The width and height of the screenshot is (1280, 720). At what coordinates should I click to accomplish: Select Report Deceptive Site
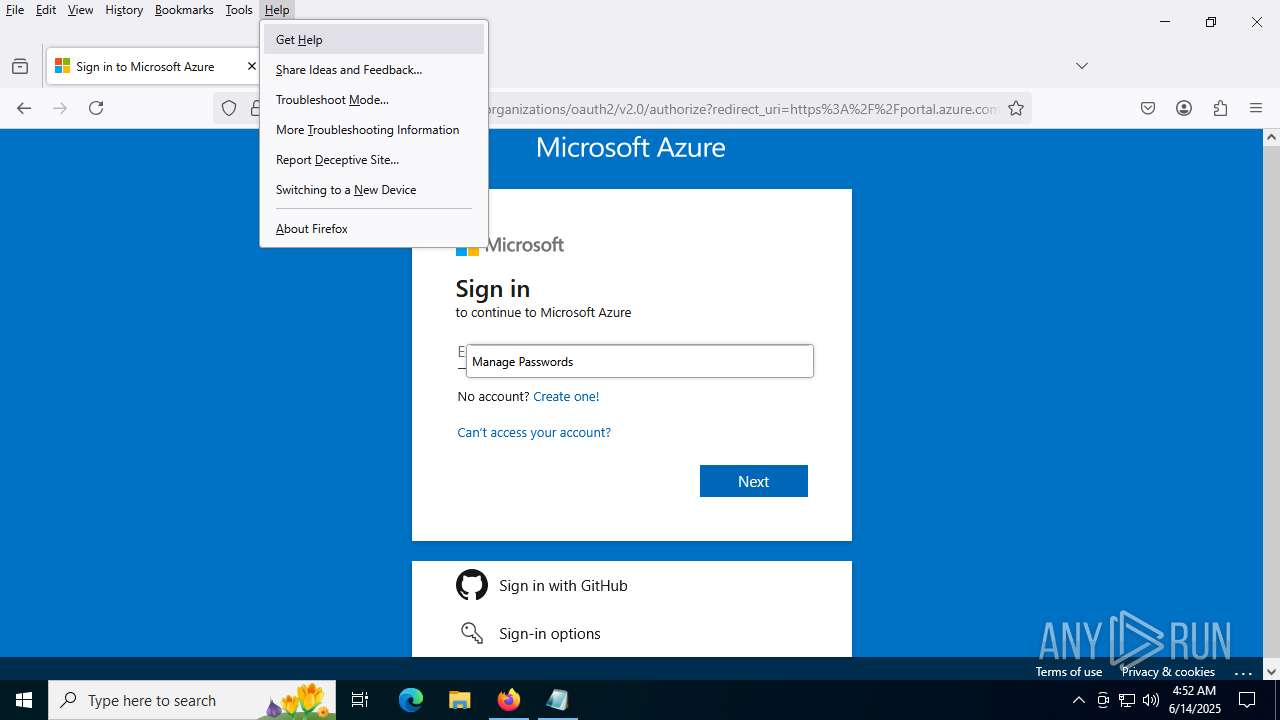click(x=374, y=160)
